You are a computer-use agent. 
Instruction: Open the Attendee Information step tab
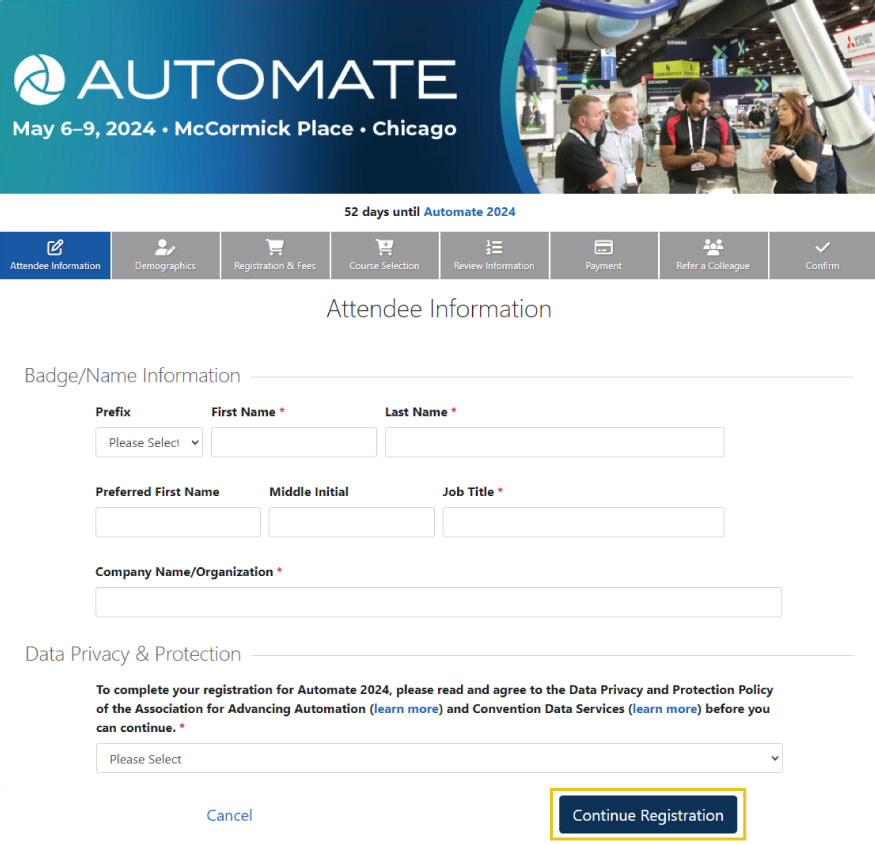(55, 256)
